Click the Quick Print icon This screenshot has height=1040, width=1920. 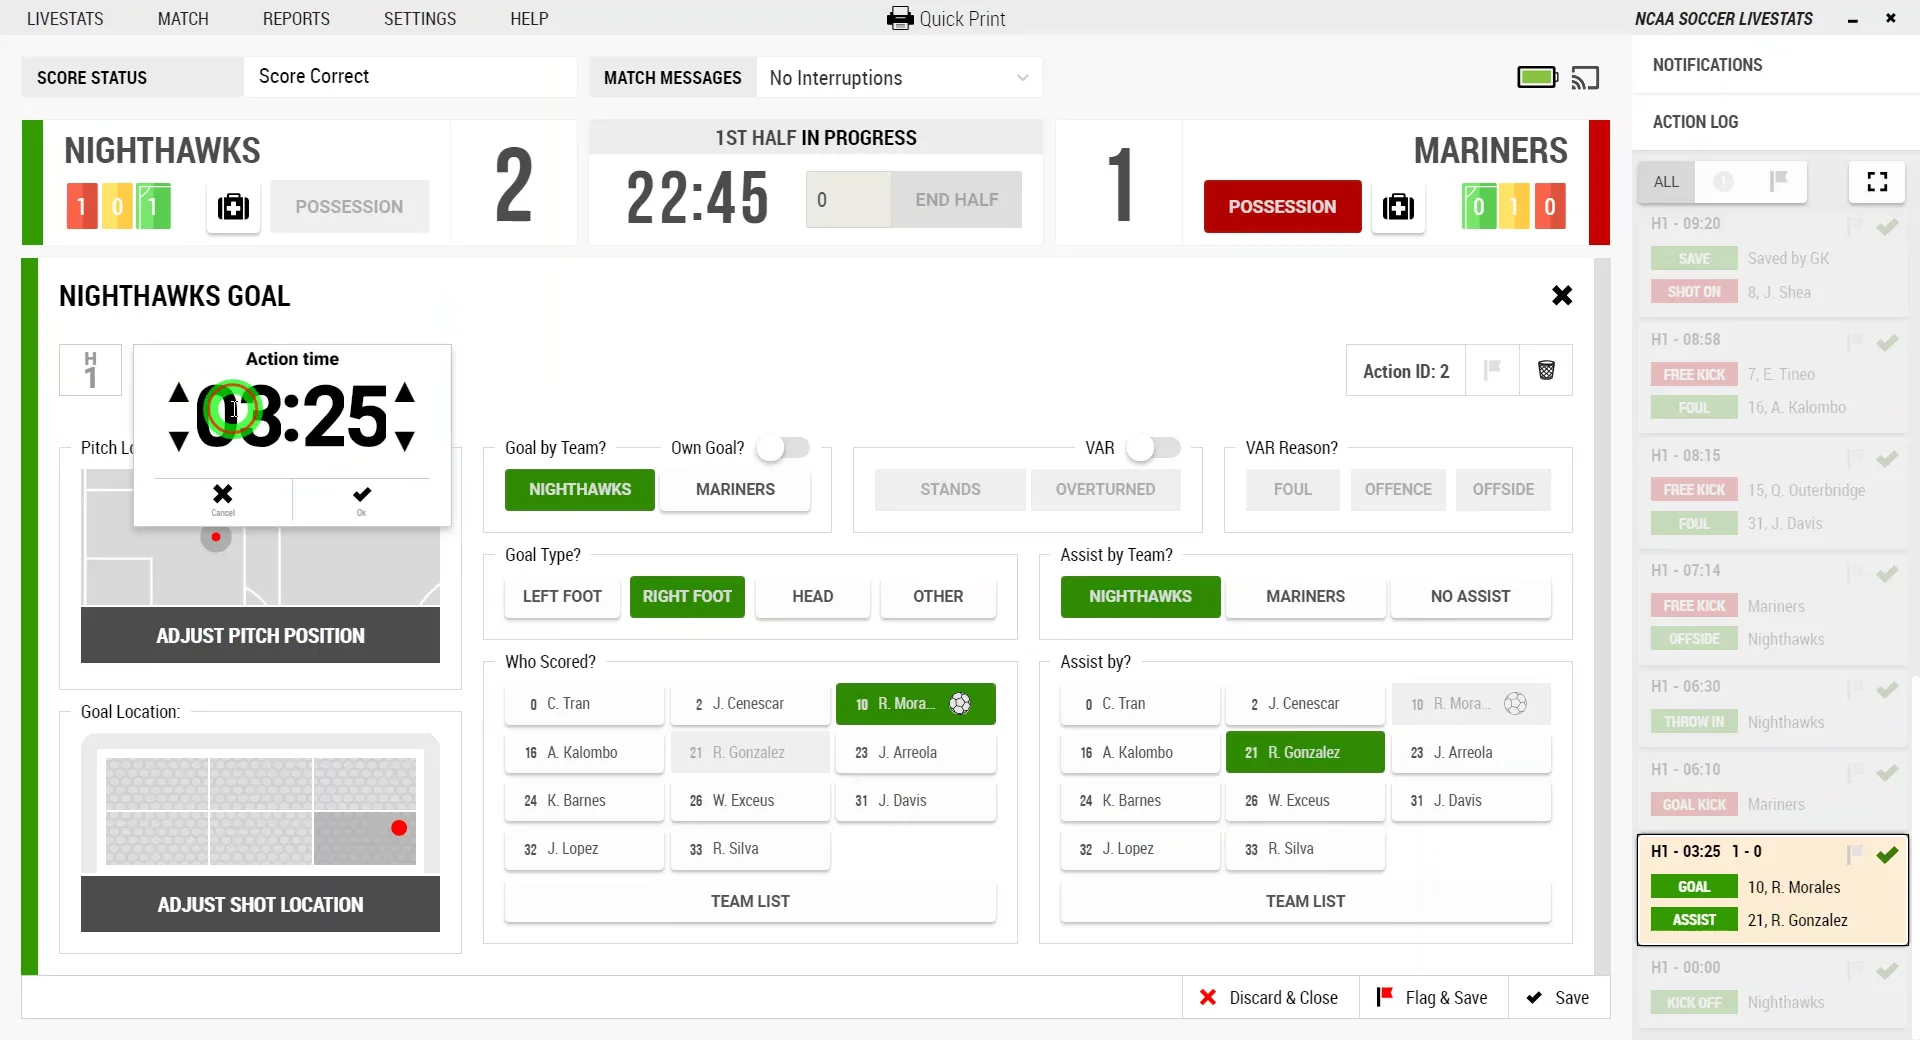900,18
